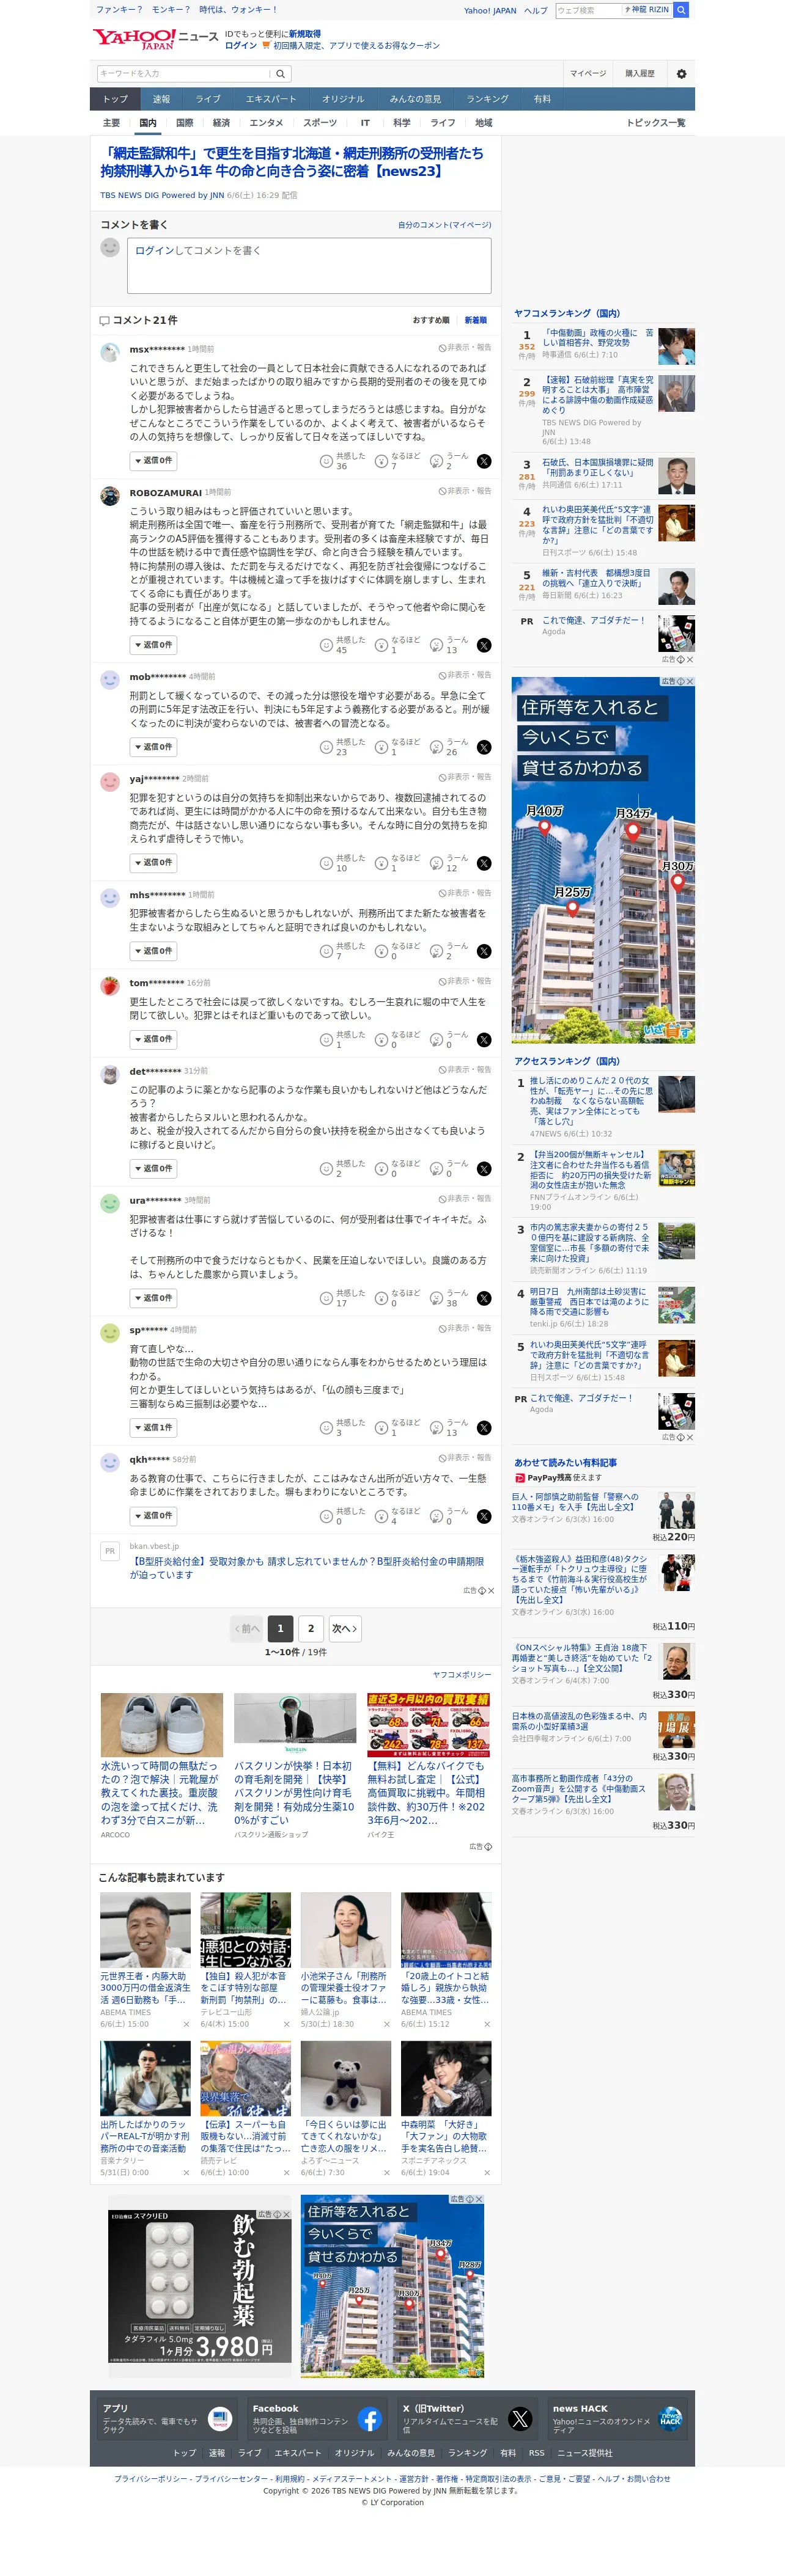Viewport: 785px width, 2576px height.
Task: Toggle うーん on mob's comment
Action: pos(449,747)
